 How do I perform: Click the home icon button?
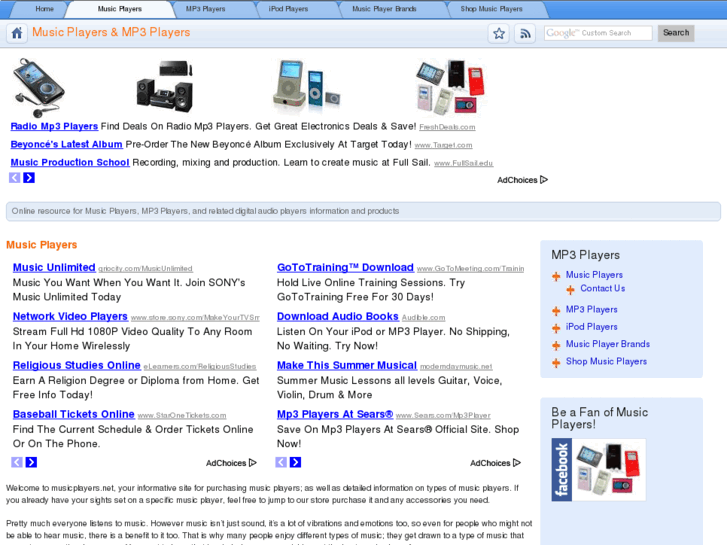coord(17,33)
